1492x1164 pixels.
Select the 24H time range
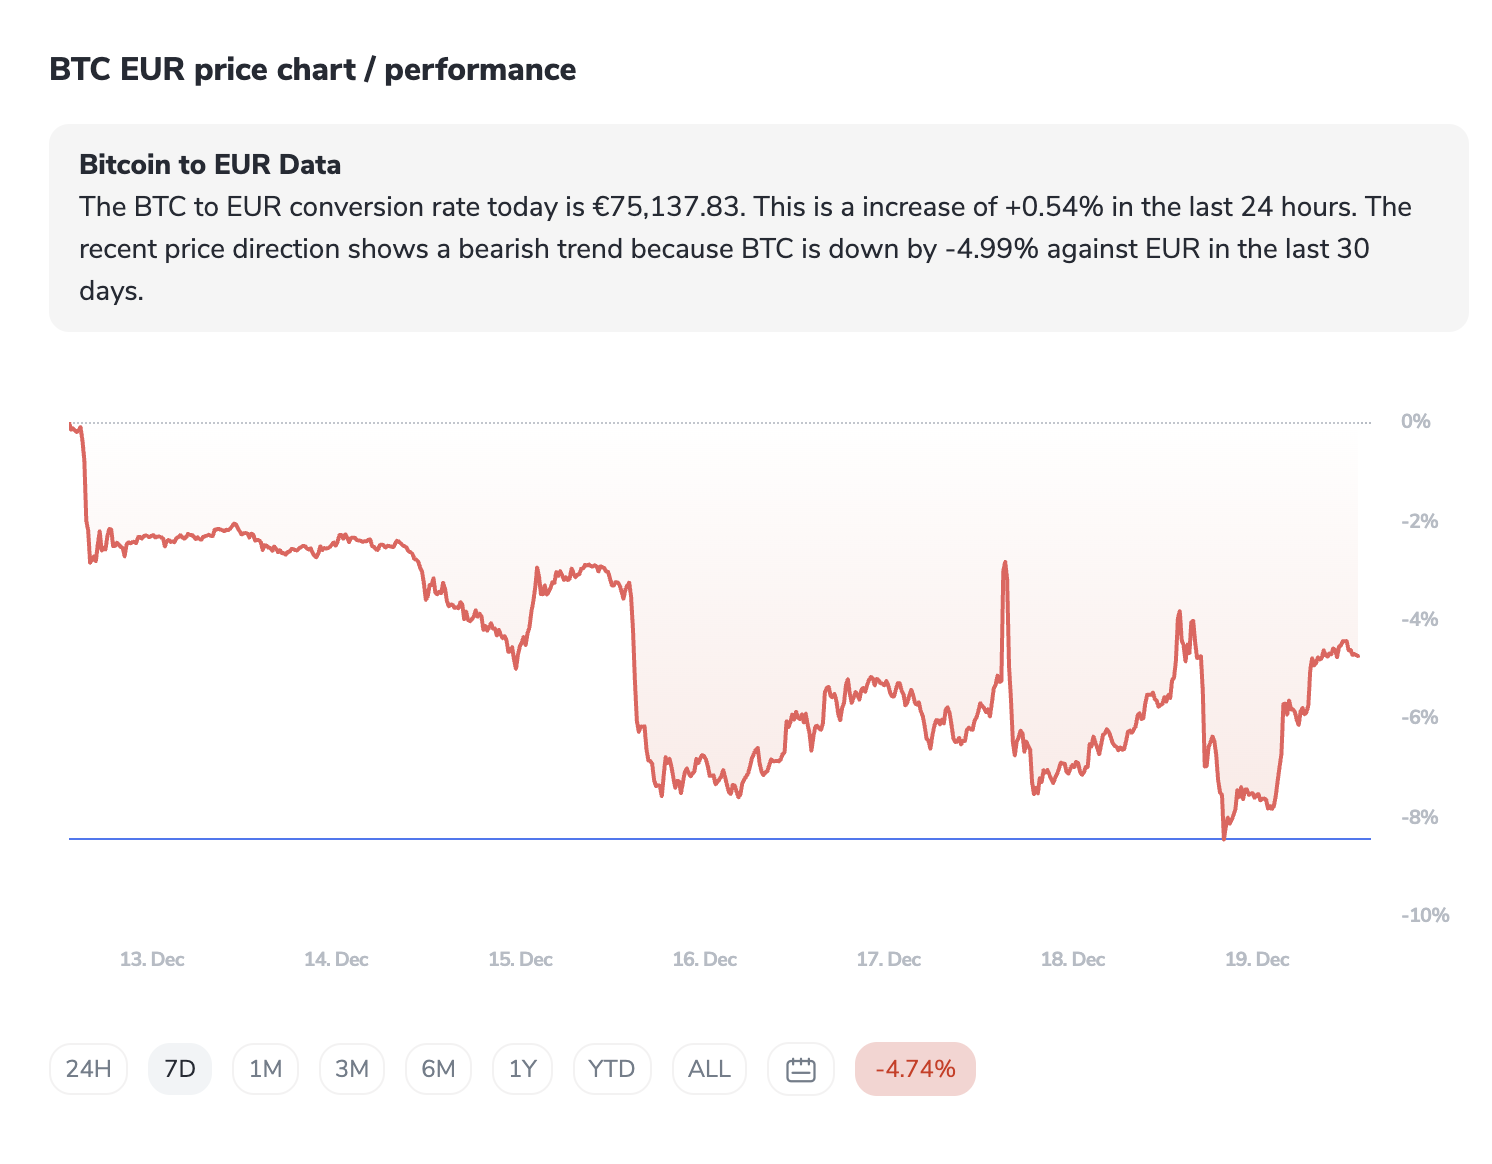click(88, 1069)
